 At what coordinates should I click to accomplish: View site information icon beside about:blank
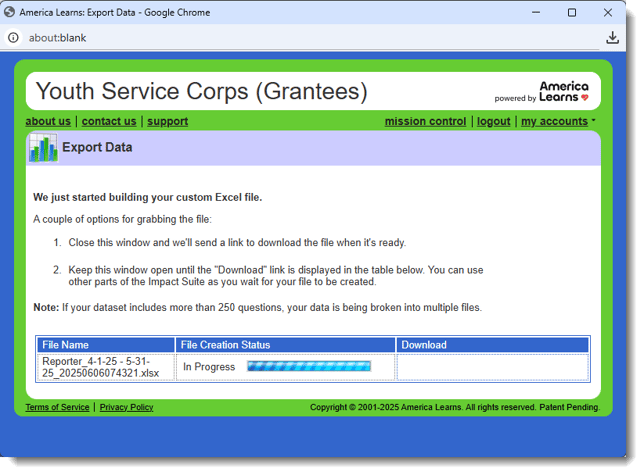tap(13, 38)
